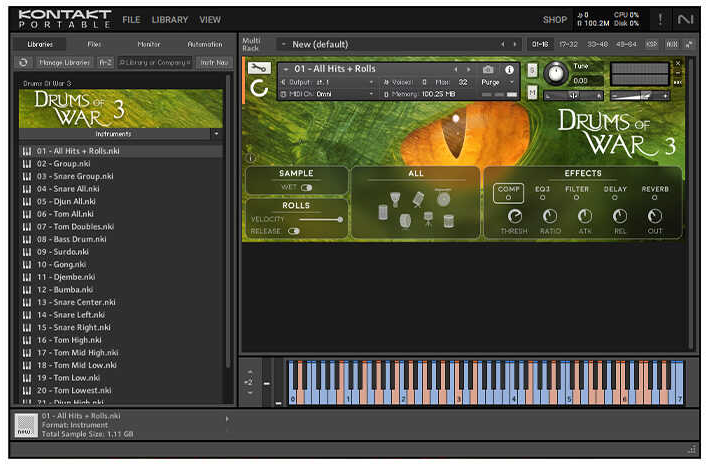
Task: Click the minimize rack view icon
Action: coord(689,44)
